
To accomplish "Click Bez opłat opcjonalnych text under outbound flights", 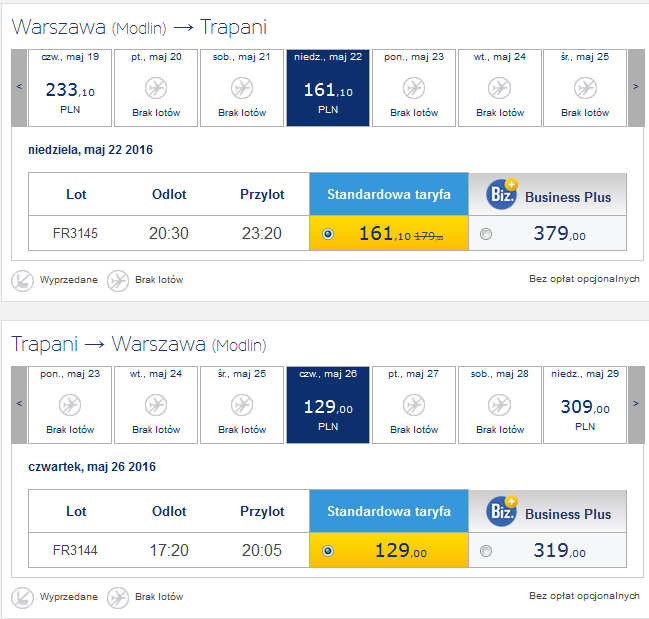I will [584, 279].
